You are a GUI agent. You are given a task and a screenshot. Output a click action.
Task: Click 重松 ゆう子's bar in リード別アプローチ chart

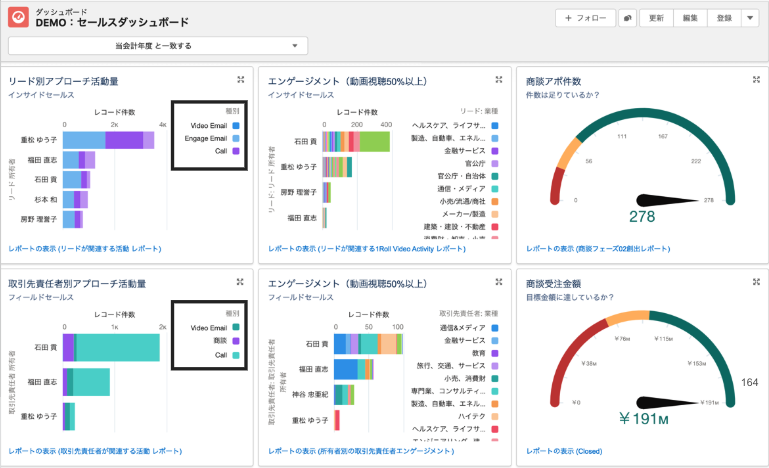pos(108,140)
